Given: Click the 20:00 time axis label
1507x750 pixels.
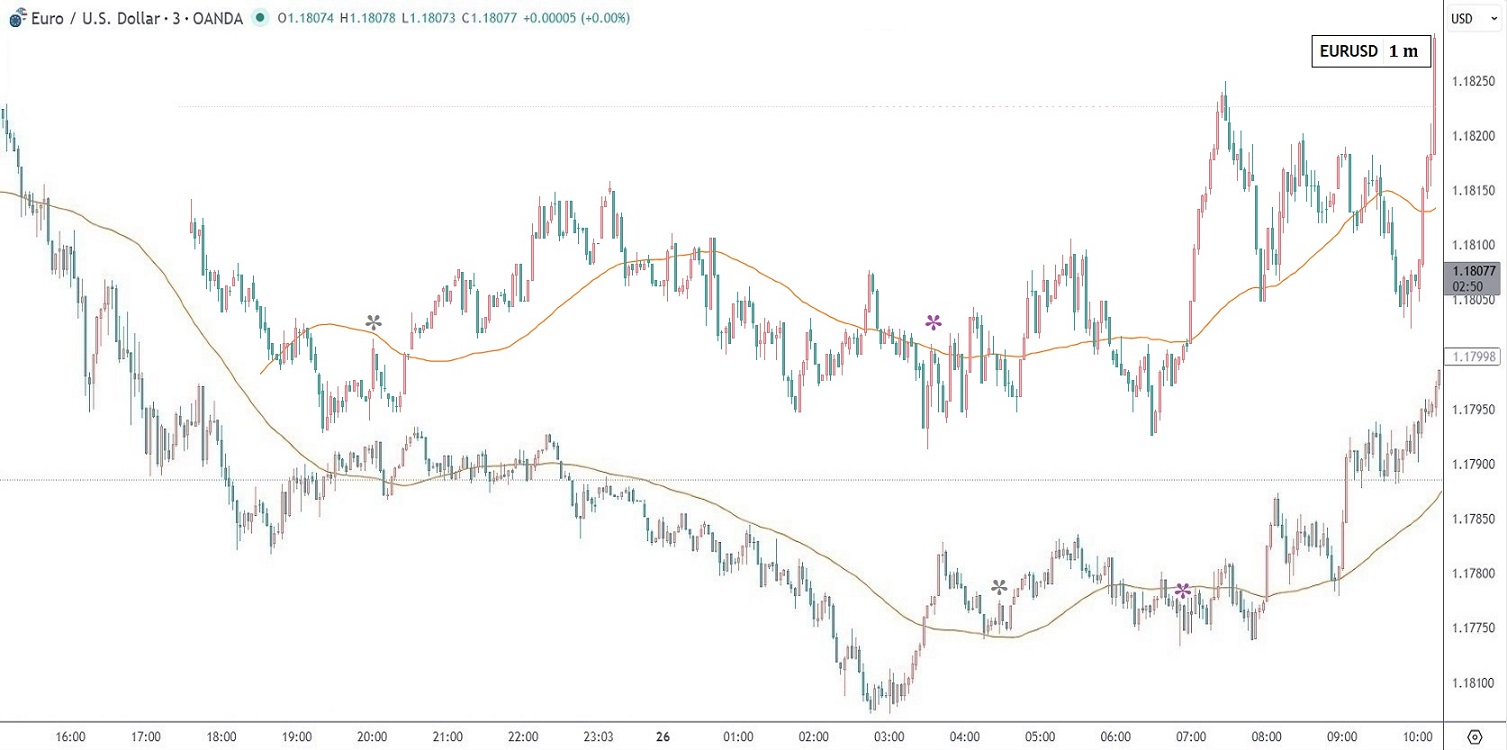Looking at the screenshot, I should pos(372,737).
